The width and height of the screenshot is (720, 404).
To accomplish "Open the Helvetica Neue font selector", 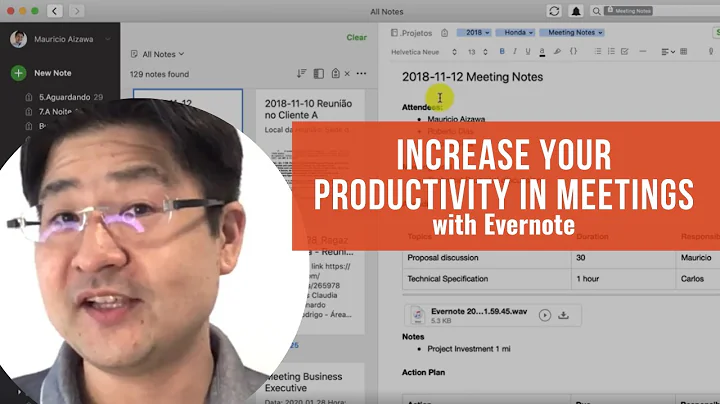I will tap(424, 52).
